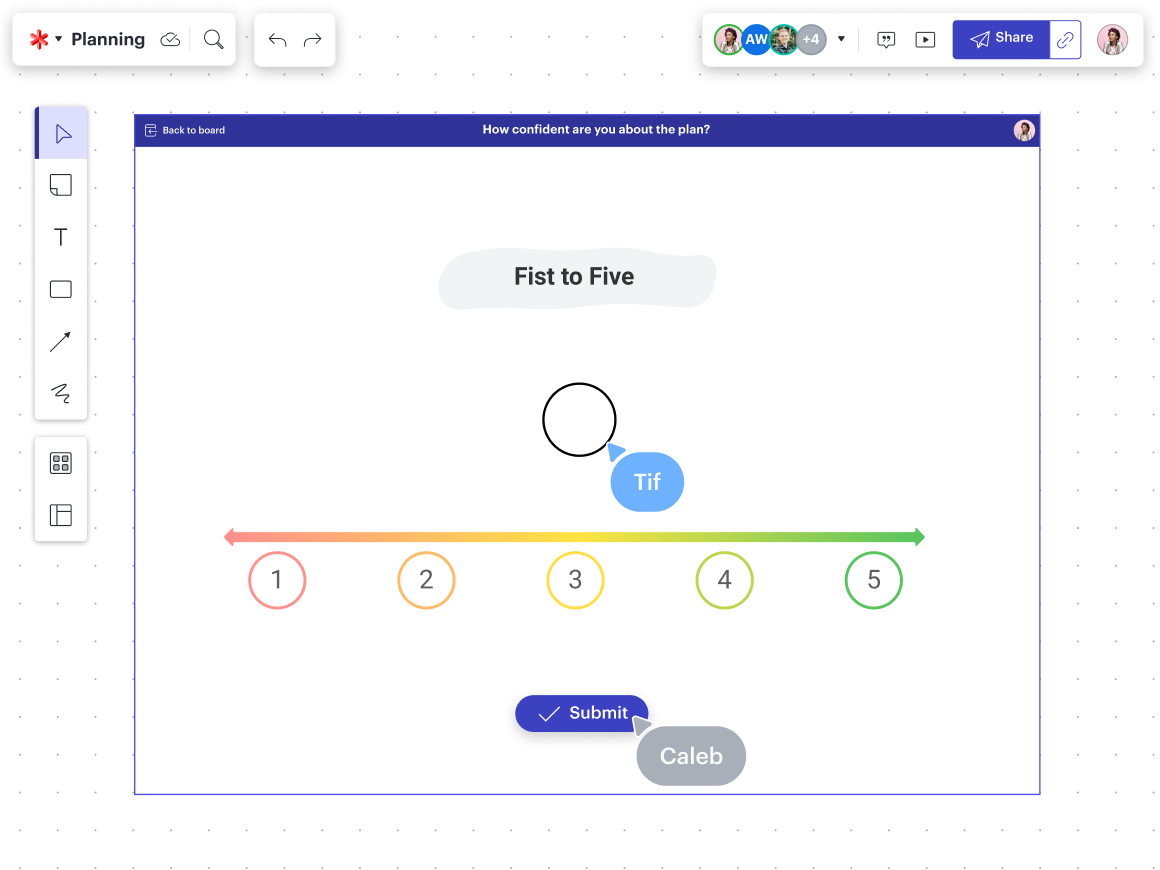Open the templates grid icon

61,463
